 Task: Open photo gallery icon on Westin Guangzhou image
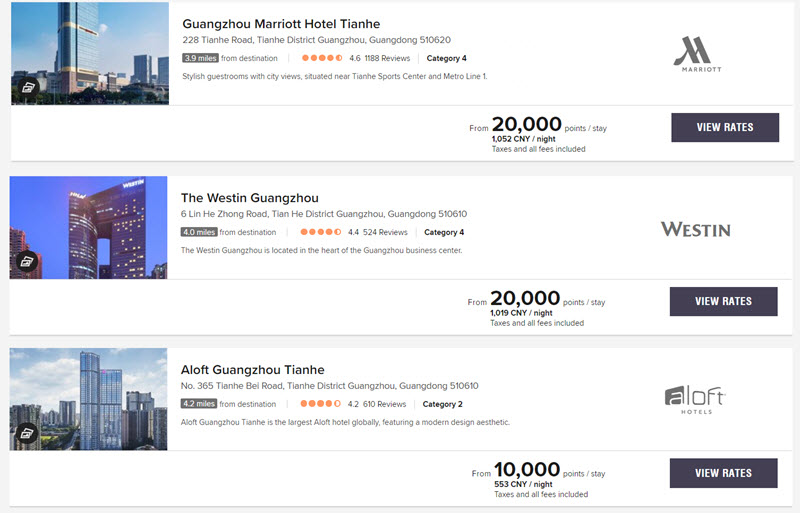(x=27, y=261)
